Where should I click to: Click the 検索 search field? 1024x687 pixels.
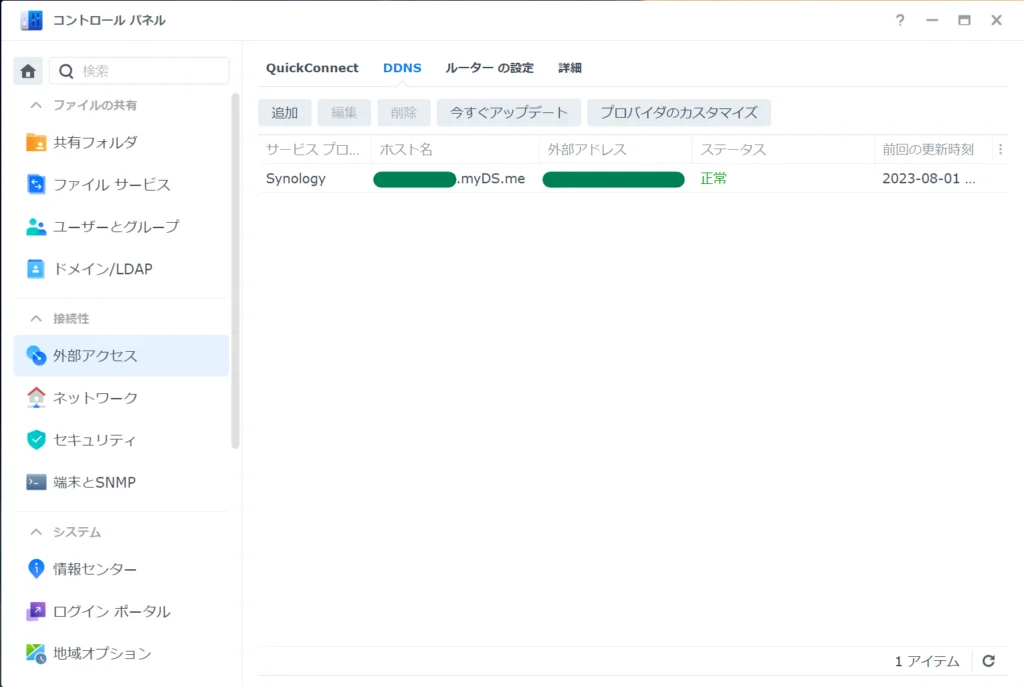[150, 71]
